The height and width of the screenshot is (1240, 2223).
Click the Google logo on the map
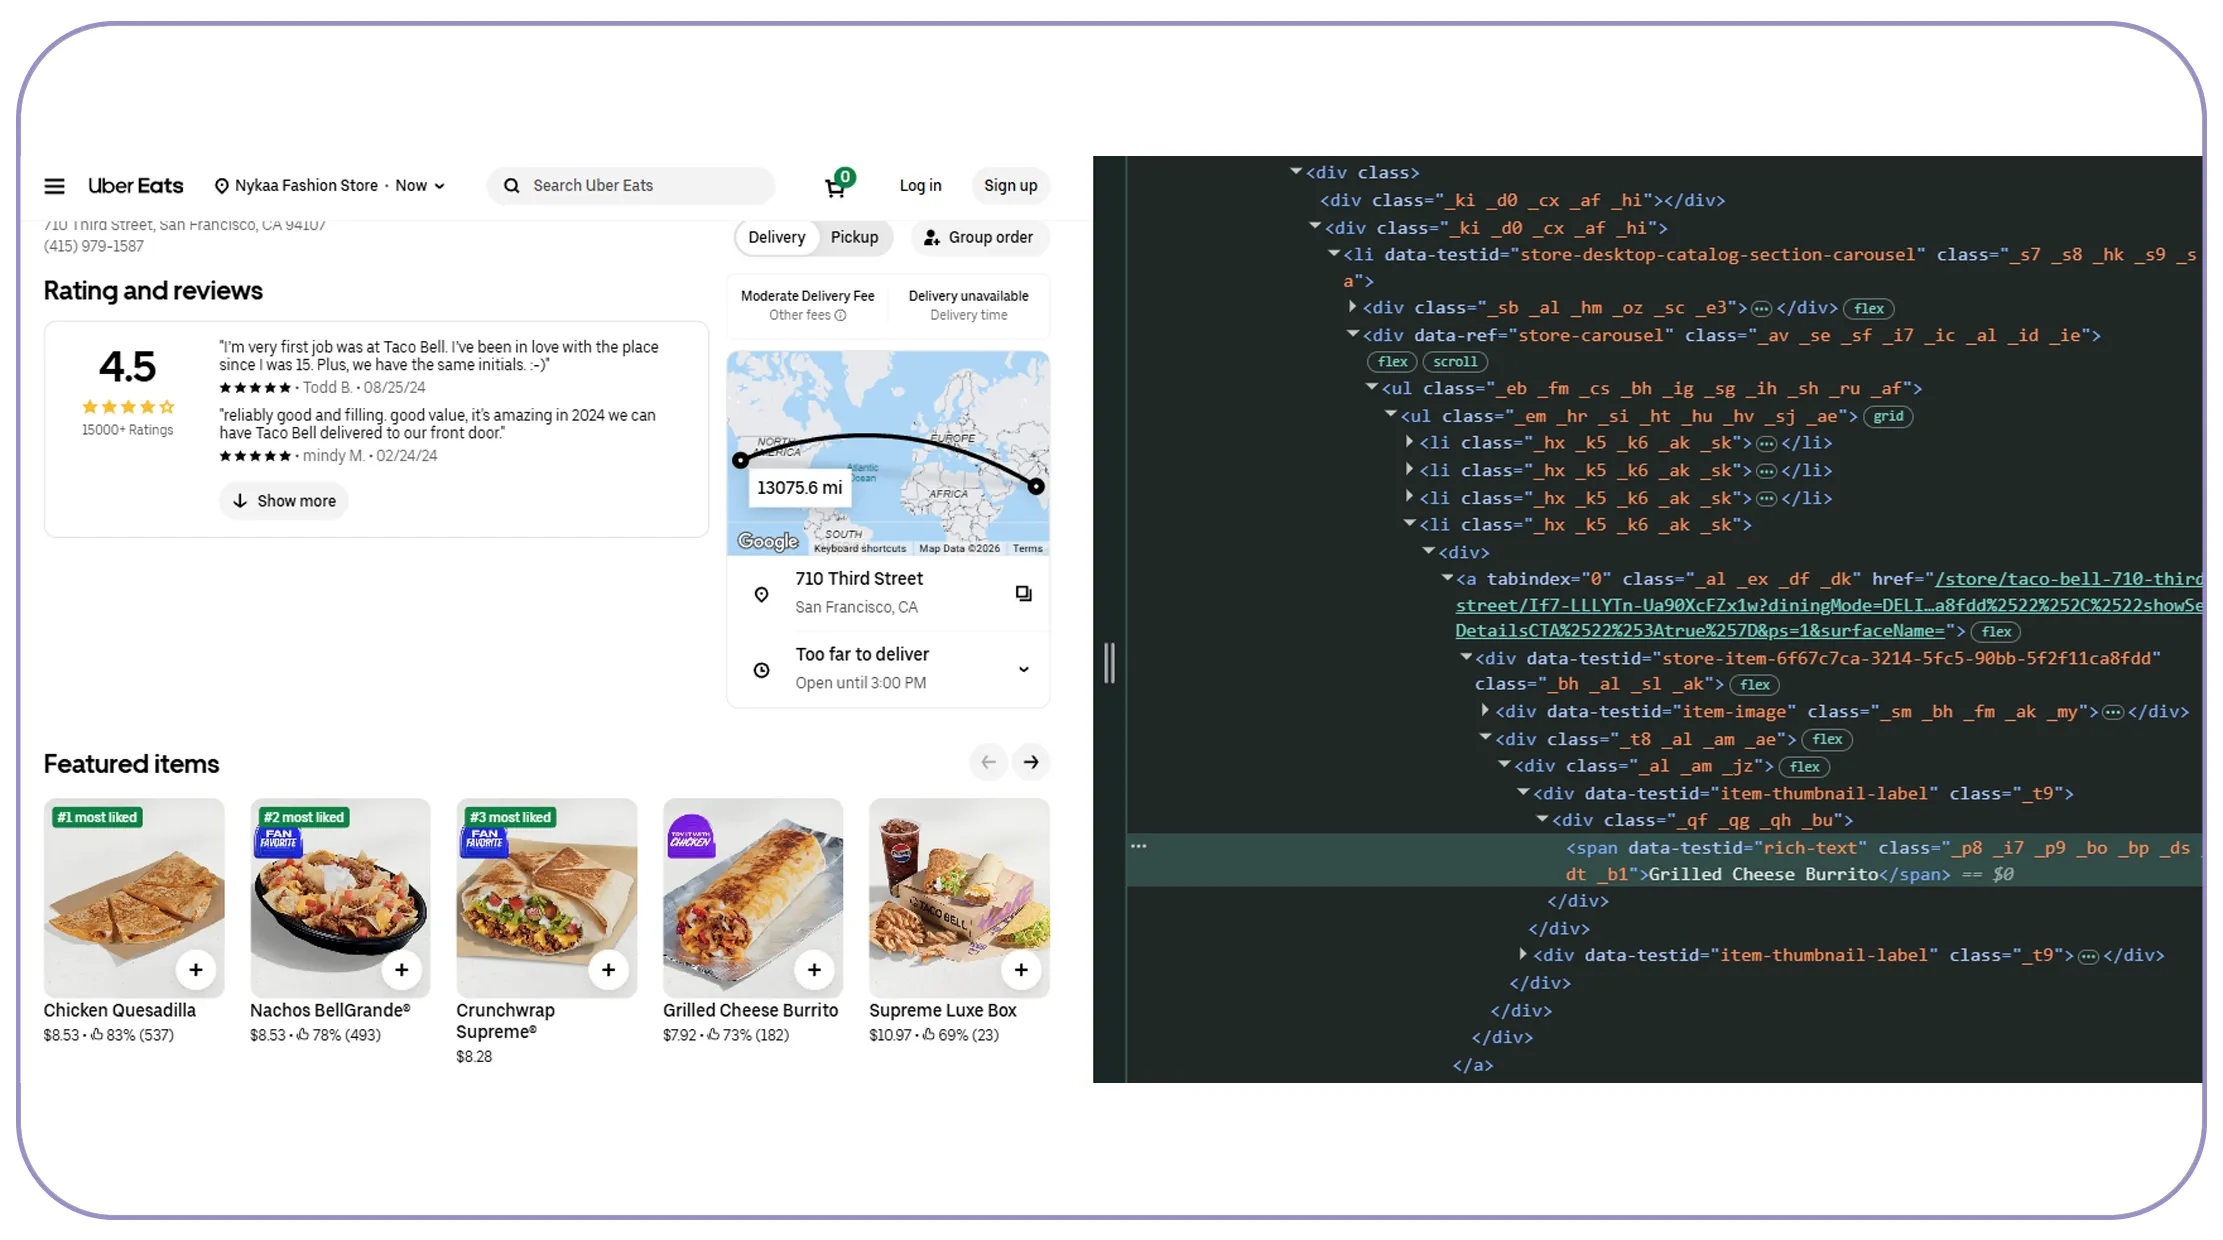768,541
